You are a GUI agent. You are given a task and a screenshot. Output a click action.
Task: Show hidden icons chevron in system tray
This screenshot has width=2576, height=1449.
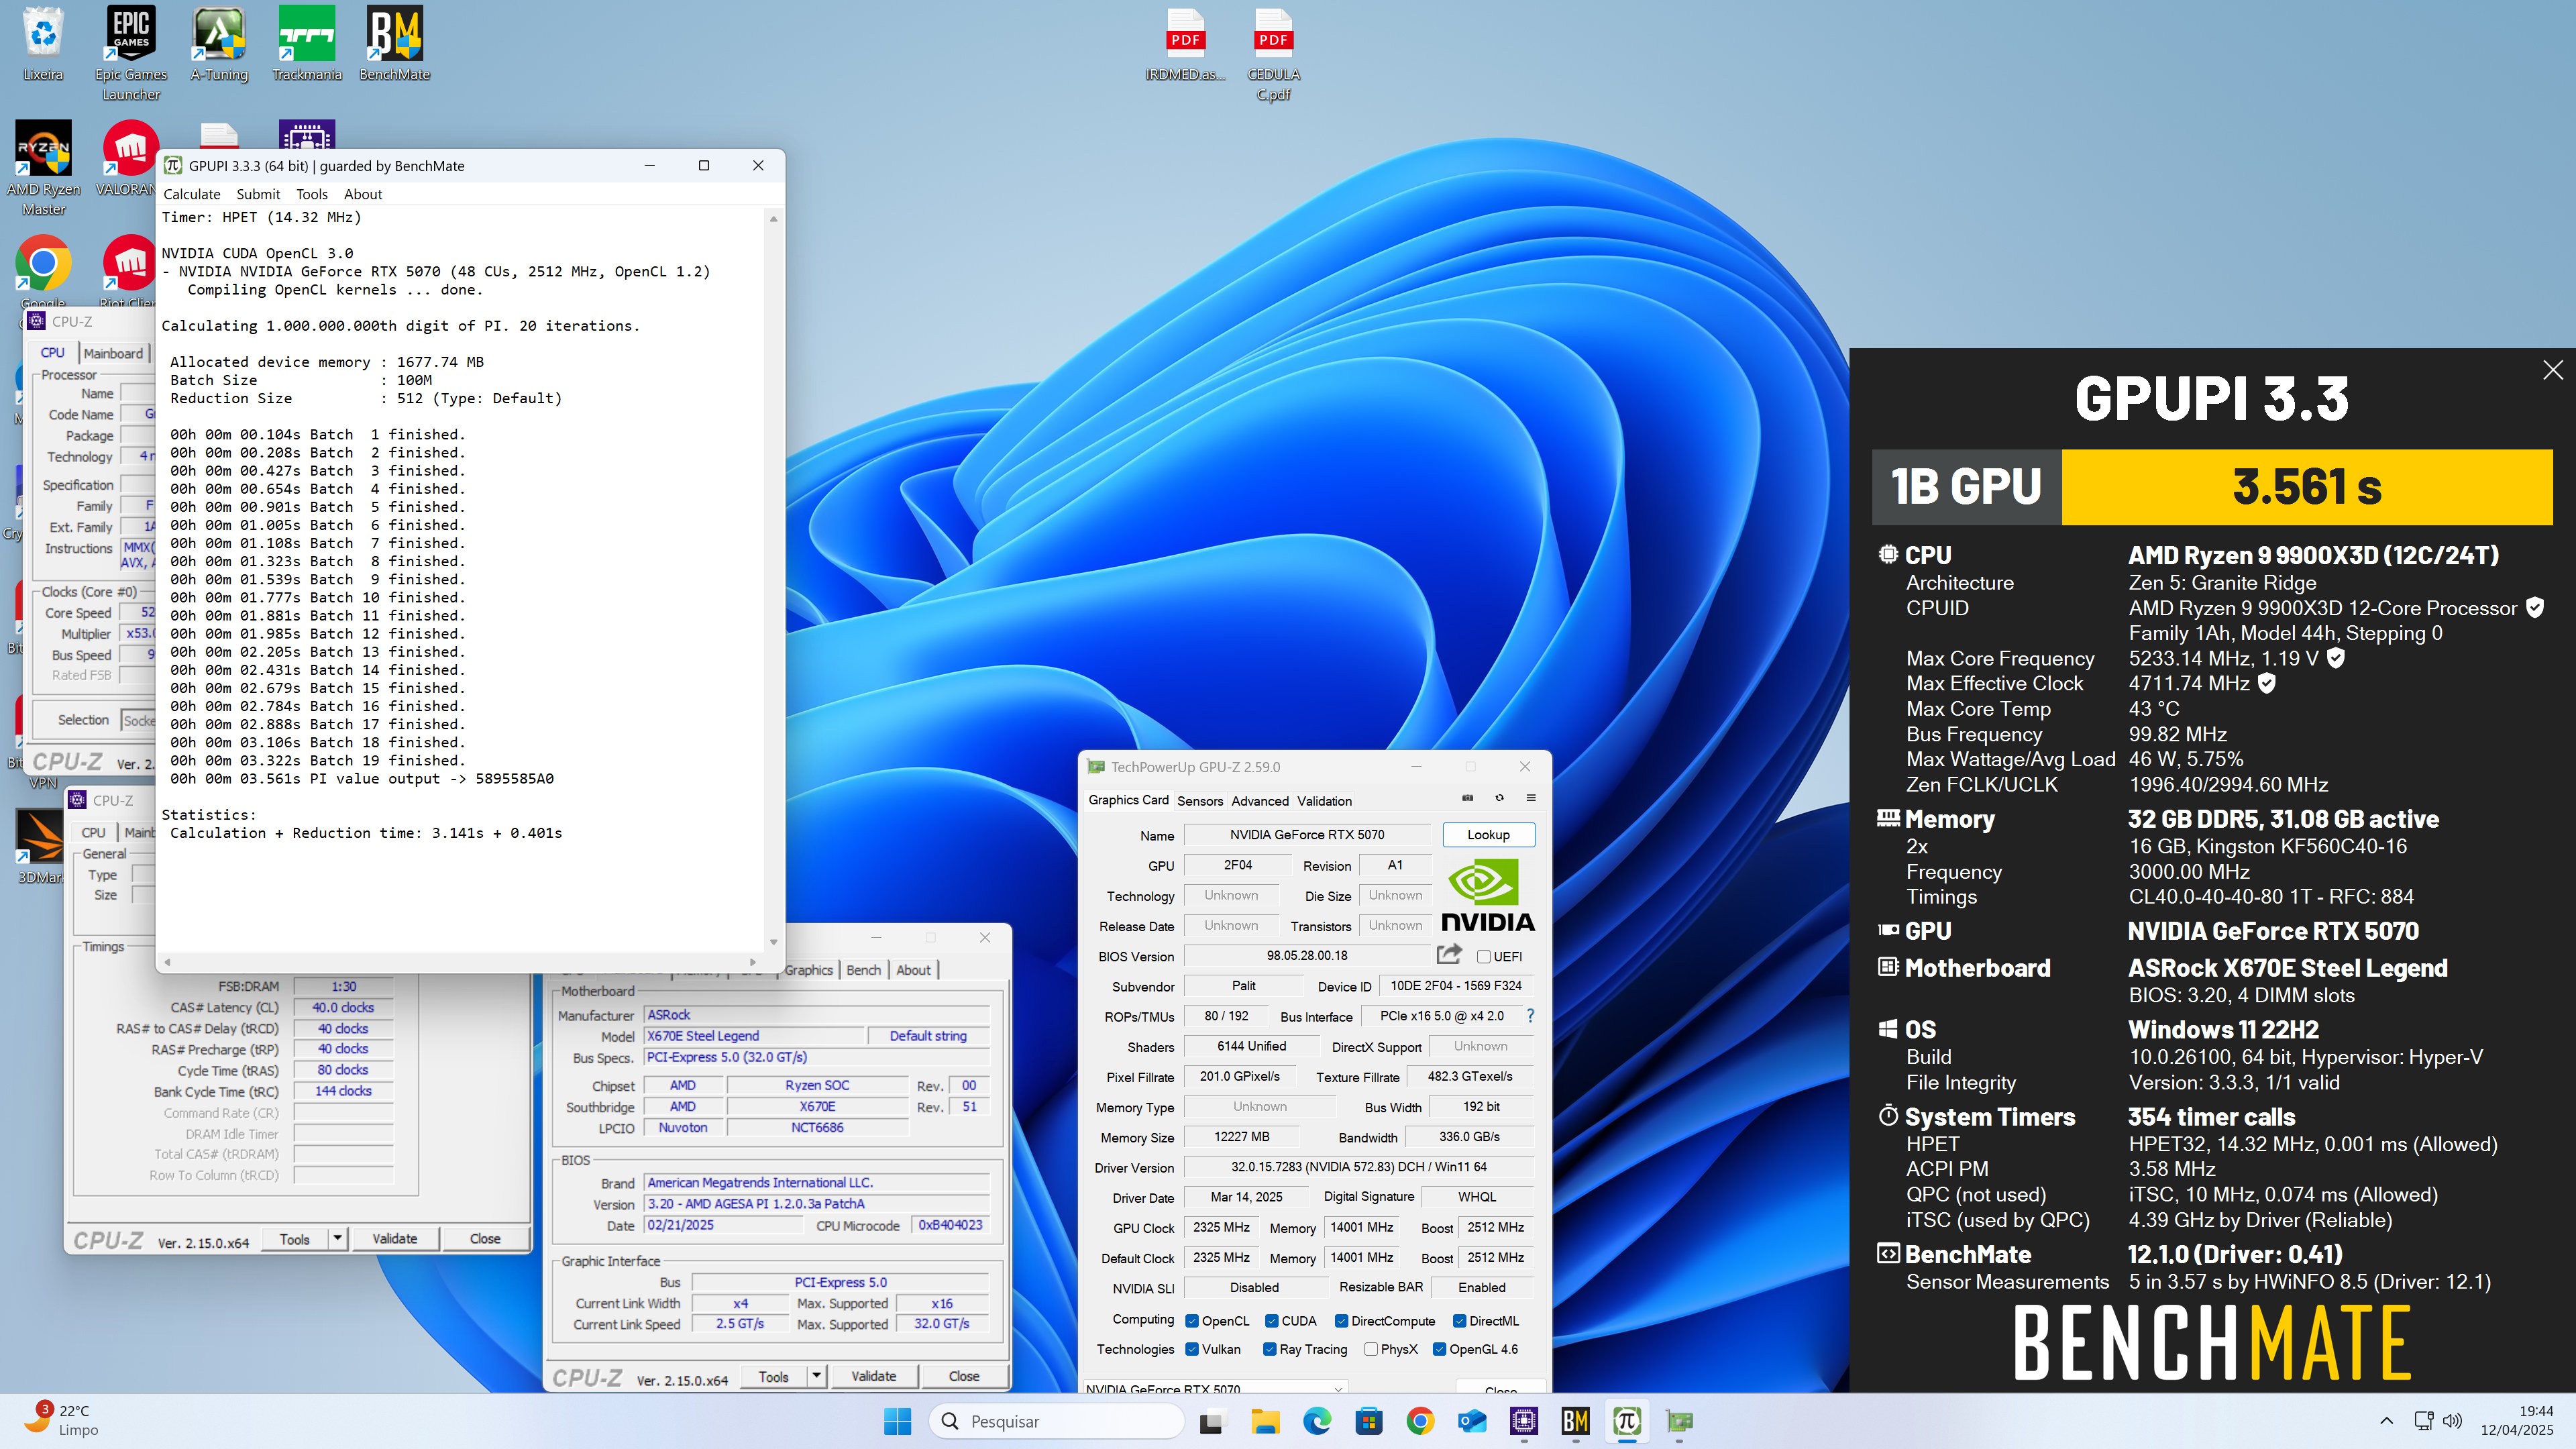pos(2387,1421)
